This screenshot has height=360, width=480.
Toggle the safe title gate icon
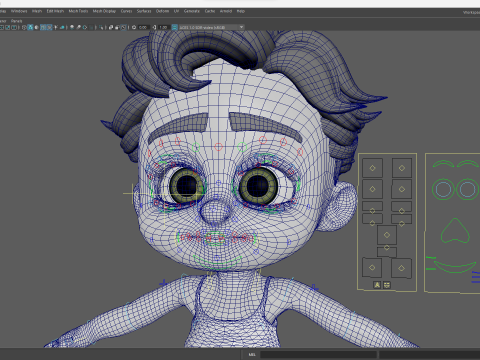pos(15,27)
